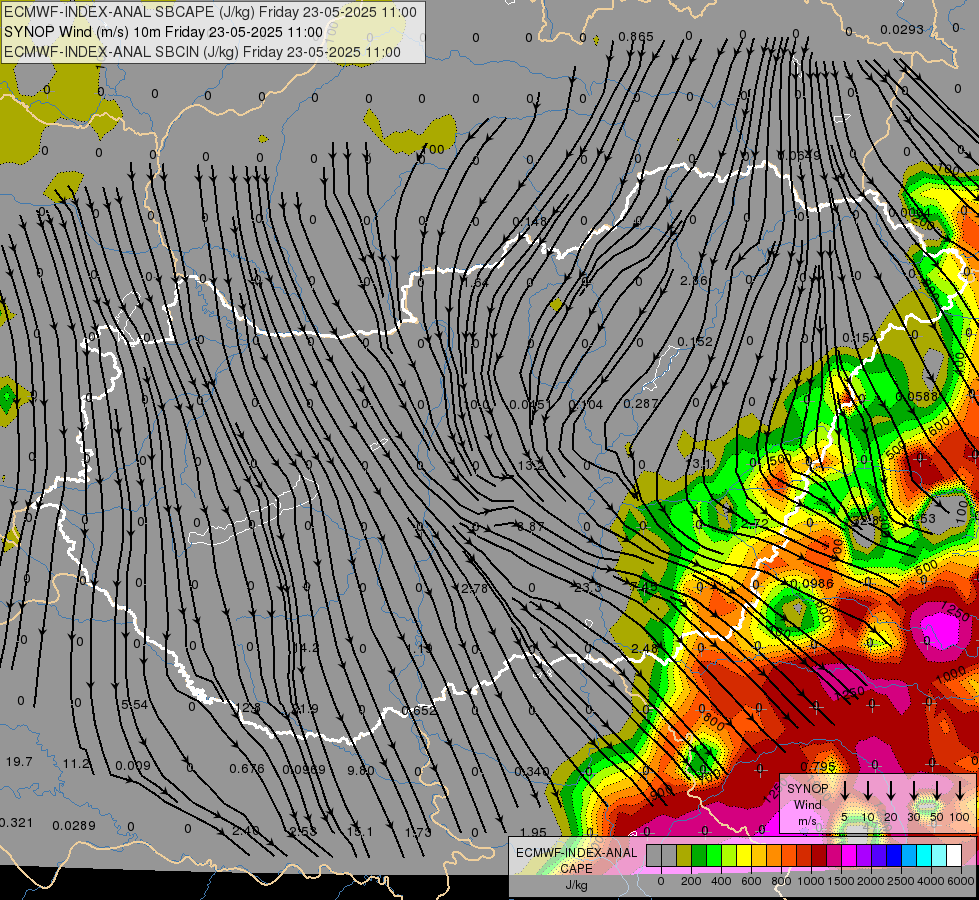Click the 30 m/s wind arrow in legend
Viewport: 979px width, 900px height.
(913, 790)
